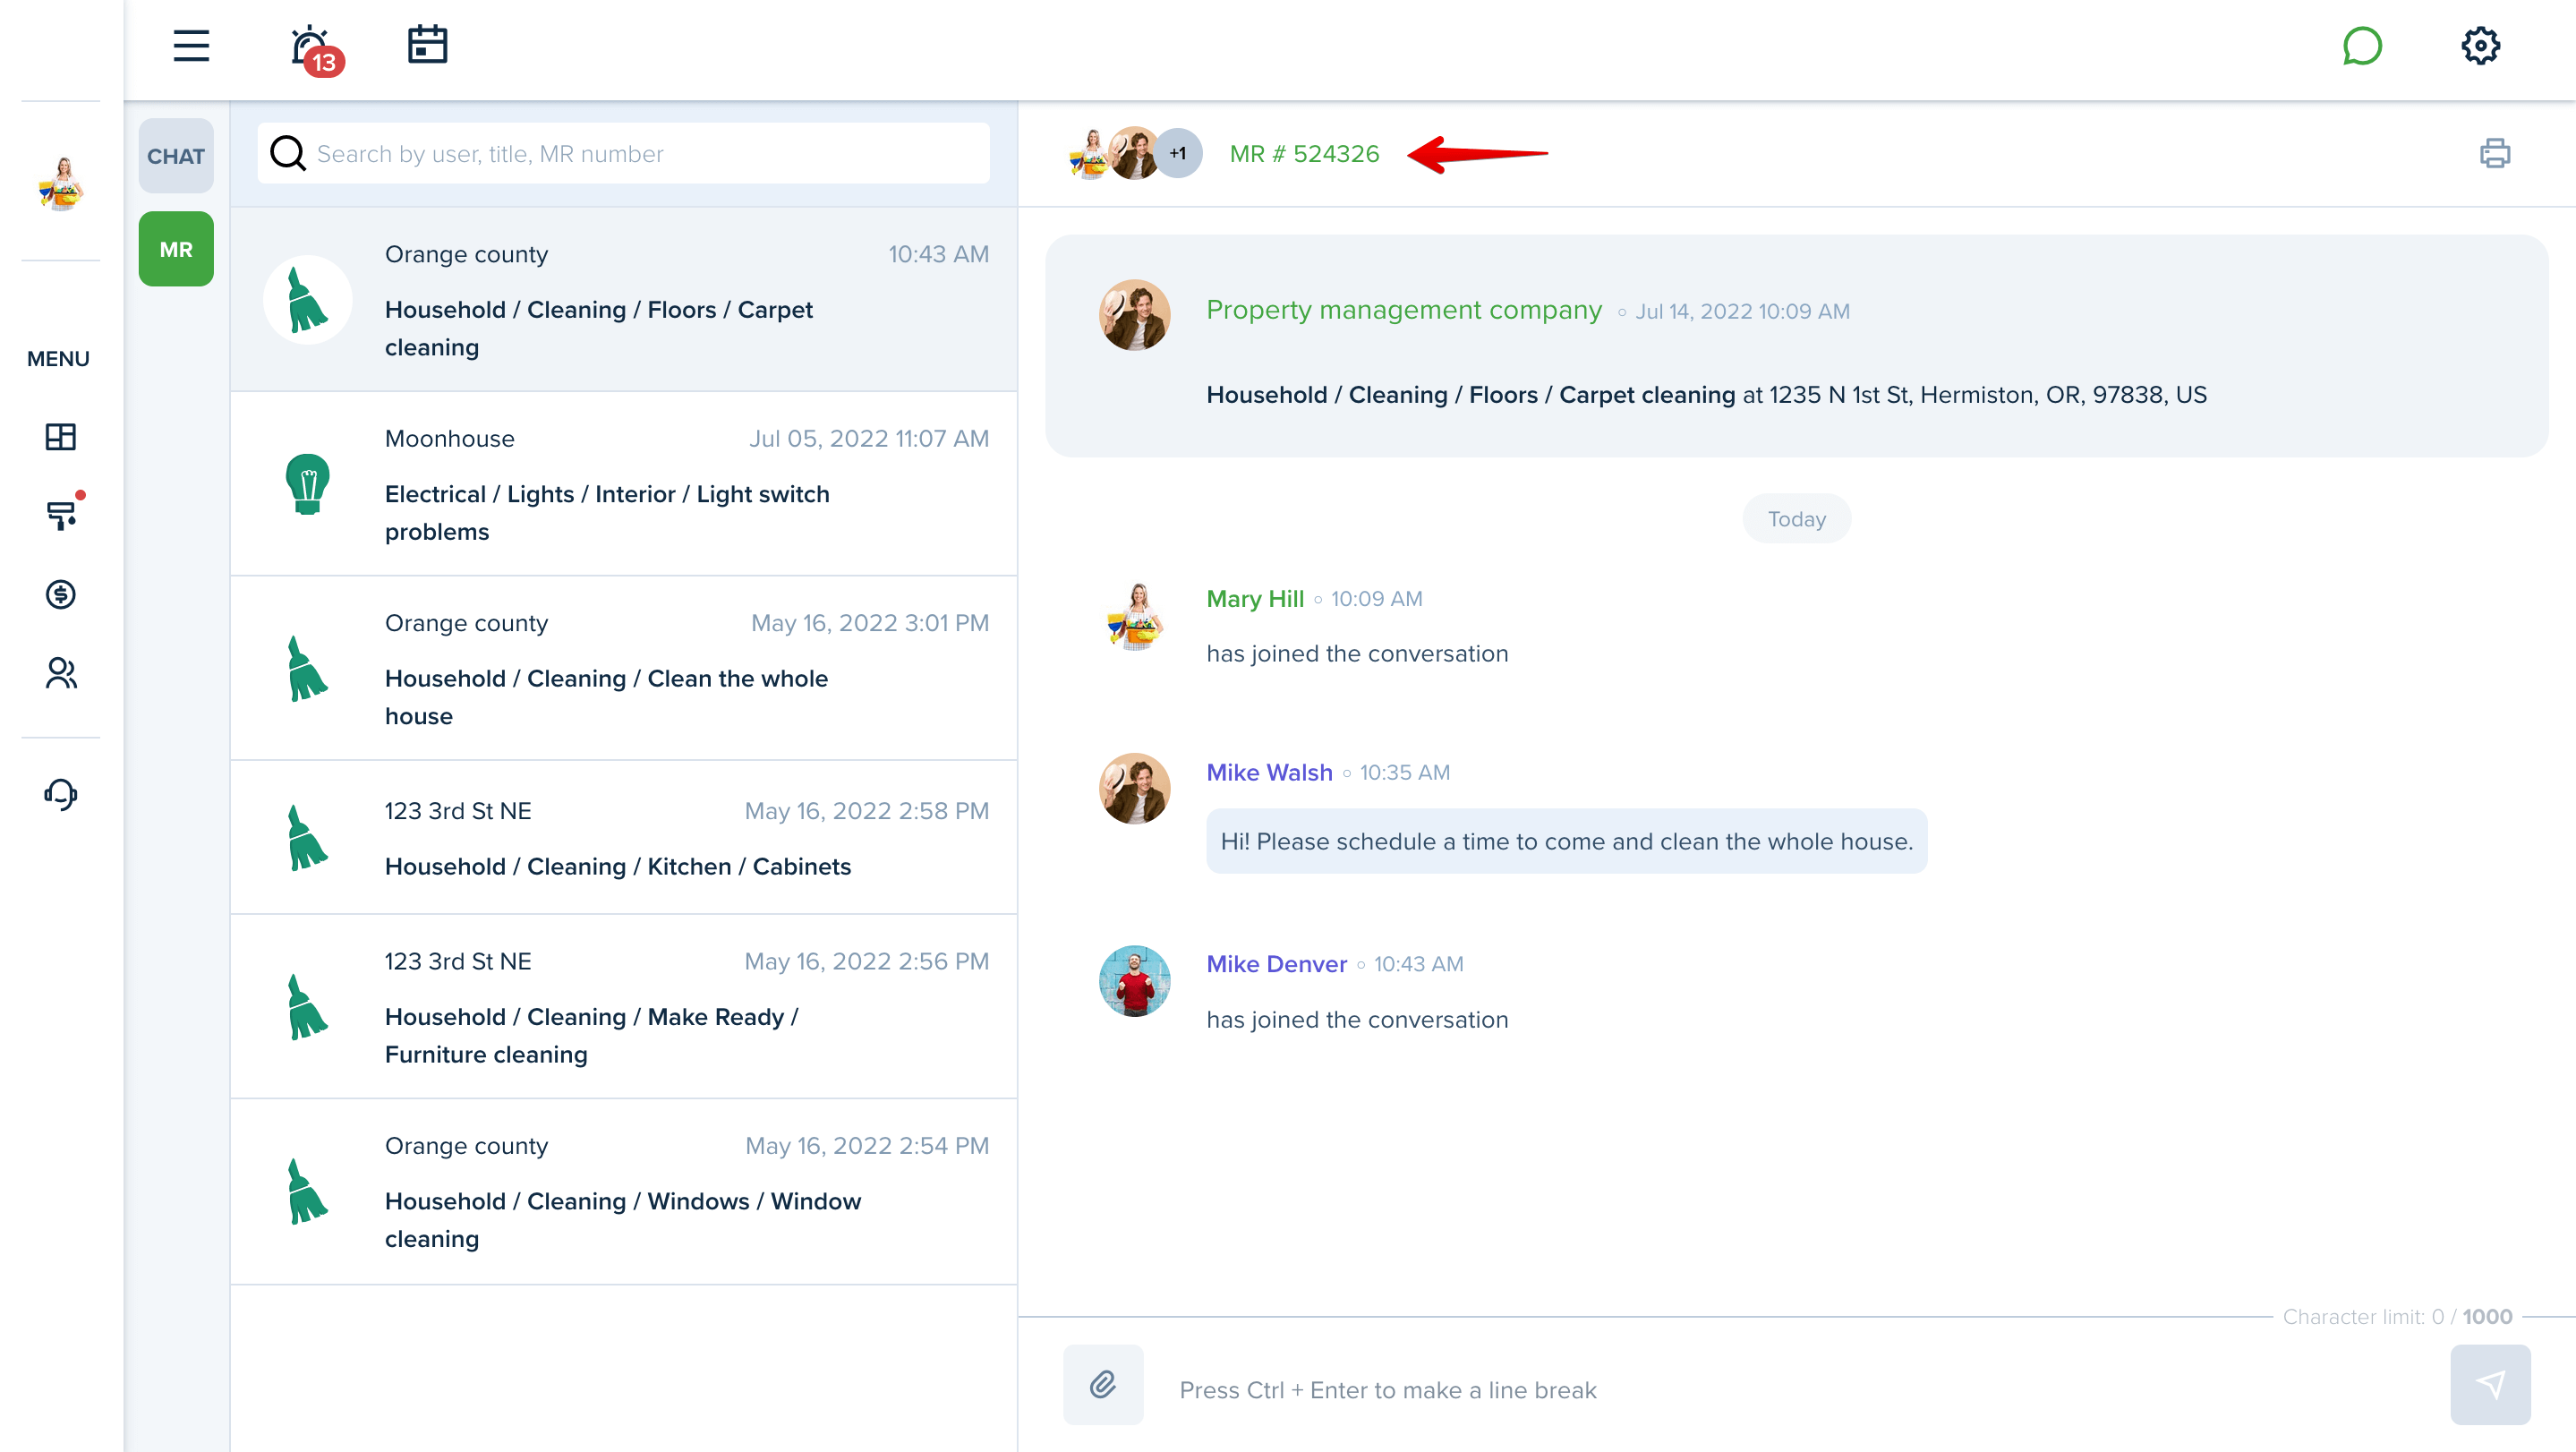Click the Today date separator
Screen dimensions: 2576x1452
tap(1796, 518)
